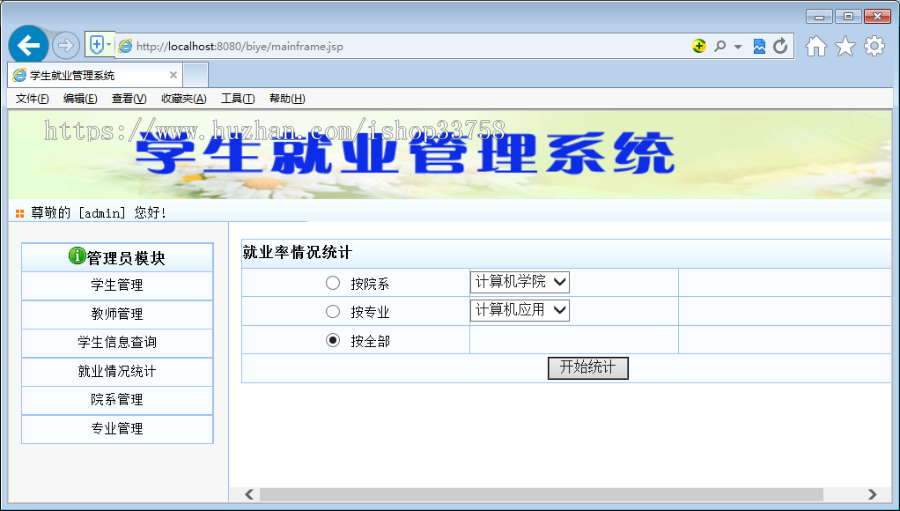
Task: Click the browser forward arrow button
Action: [65, 45]
